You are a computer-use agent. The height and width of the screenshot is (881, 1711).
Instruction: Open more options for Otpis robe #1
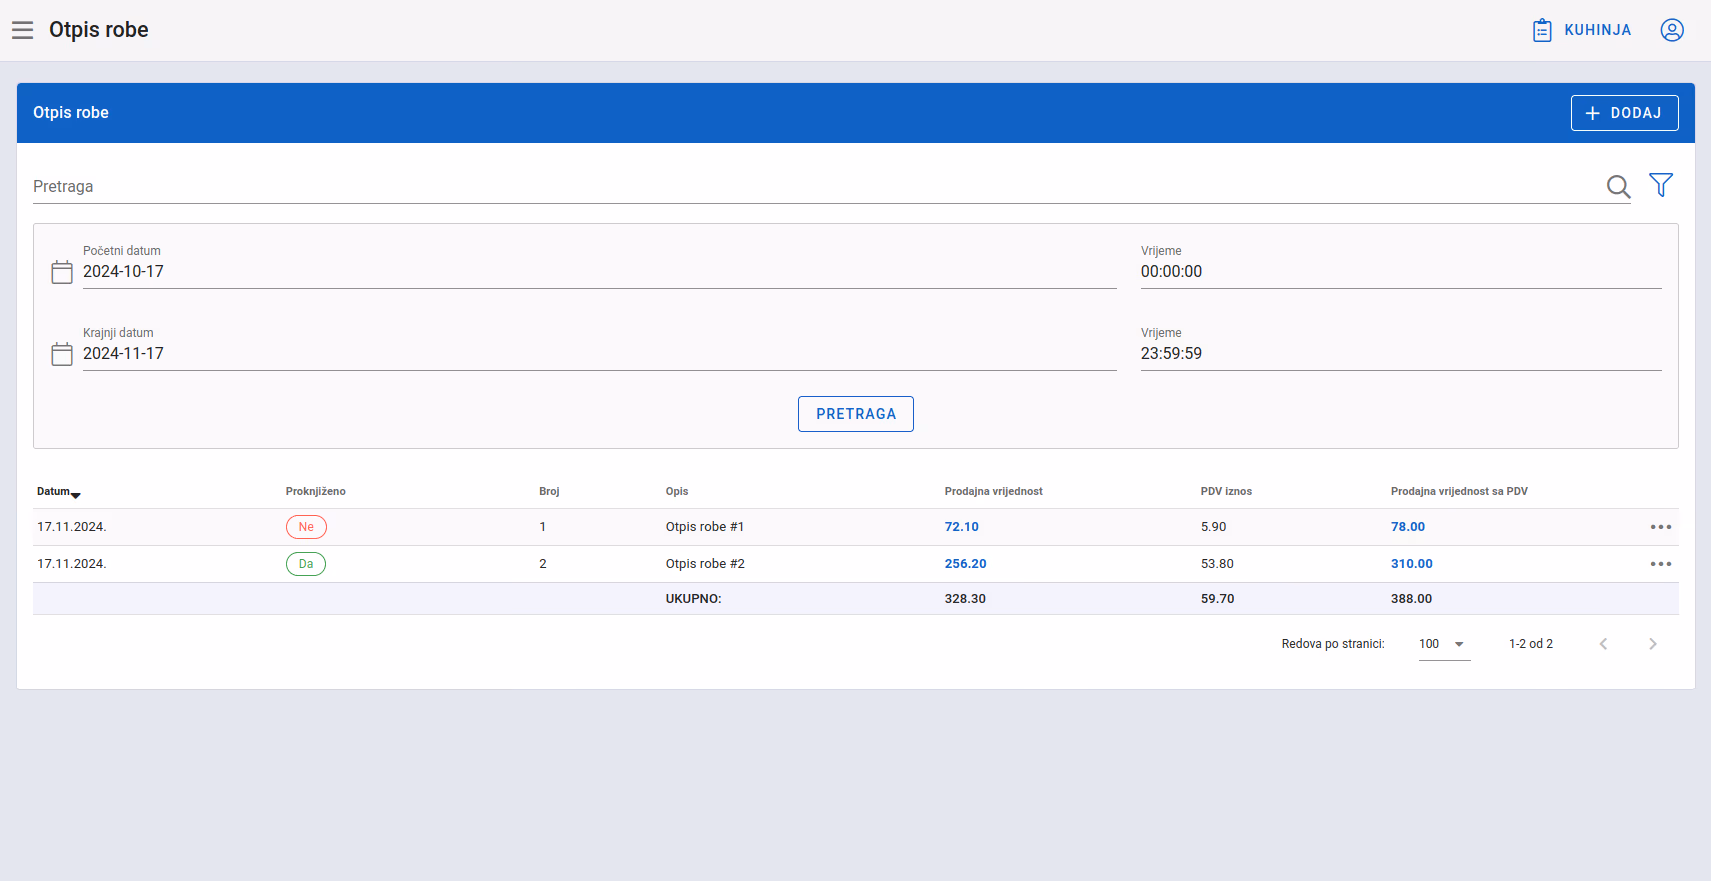[1661, 527]
